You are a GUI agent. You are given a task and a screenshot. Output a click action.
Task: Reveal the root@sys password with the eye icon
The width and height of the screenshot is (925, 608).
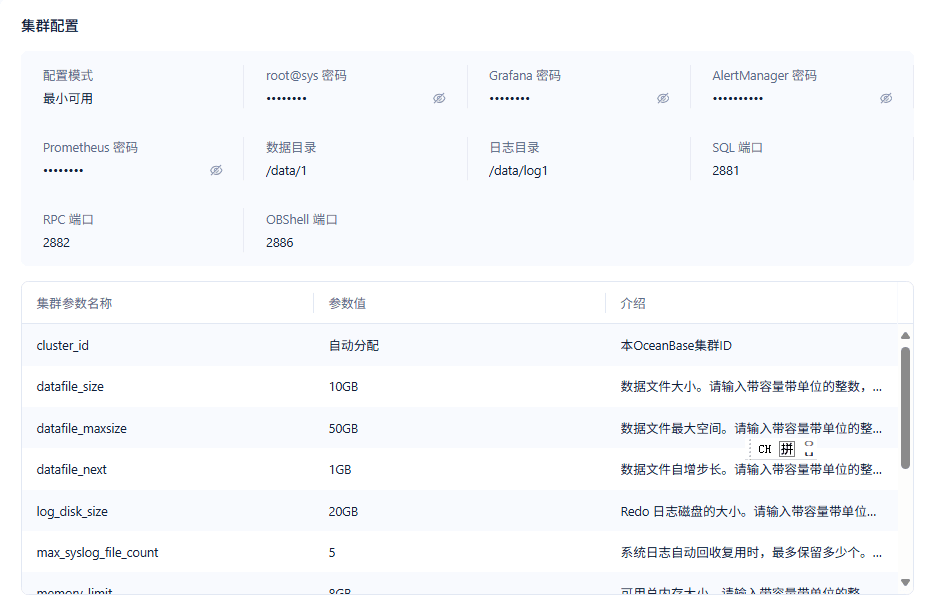coord(439,98)
